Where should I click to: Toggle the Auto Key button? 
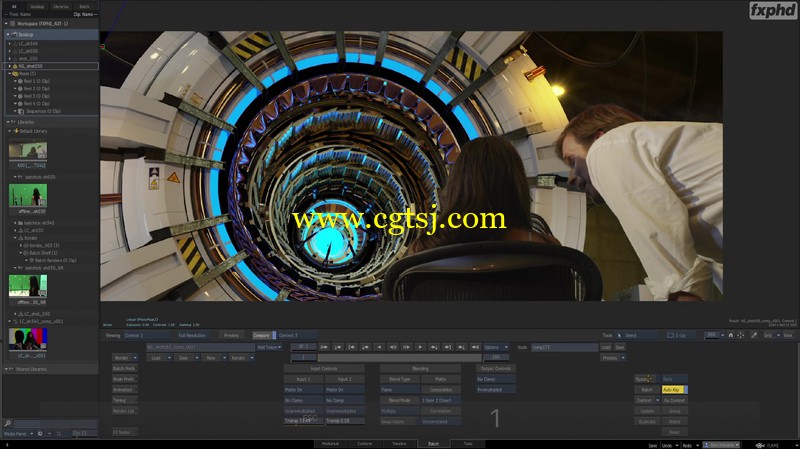pos(674,389)
